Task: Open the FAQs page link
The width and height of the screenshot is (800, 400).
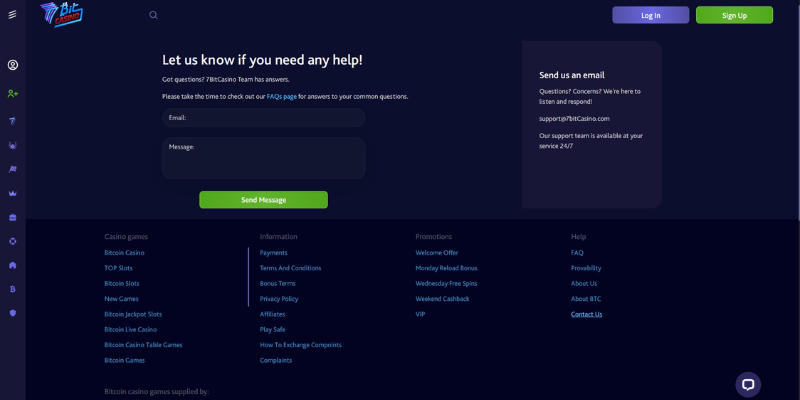Action: click(282, 96)
